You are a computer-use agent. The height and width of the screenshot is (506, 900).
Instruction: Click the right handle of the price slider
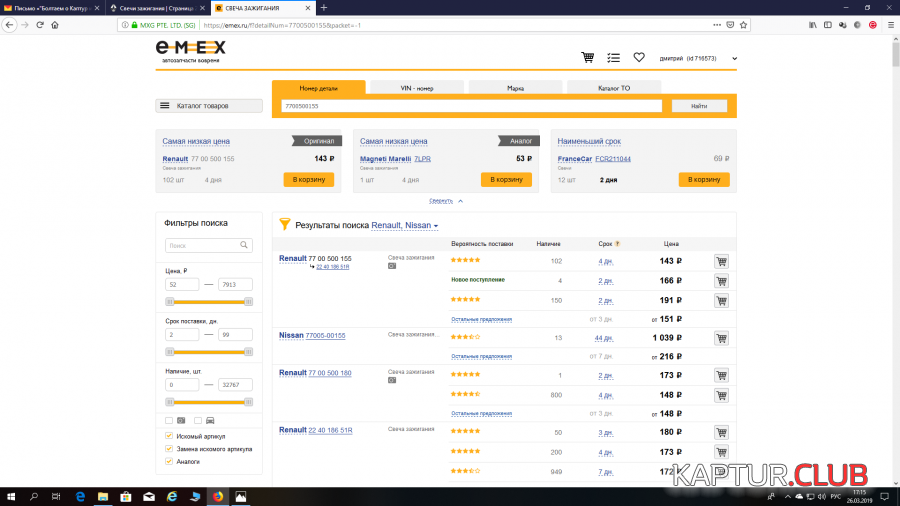[x=248, y=301]
